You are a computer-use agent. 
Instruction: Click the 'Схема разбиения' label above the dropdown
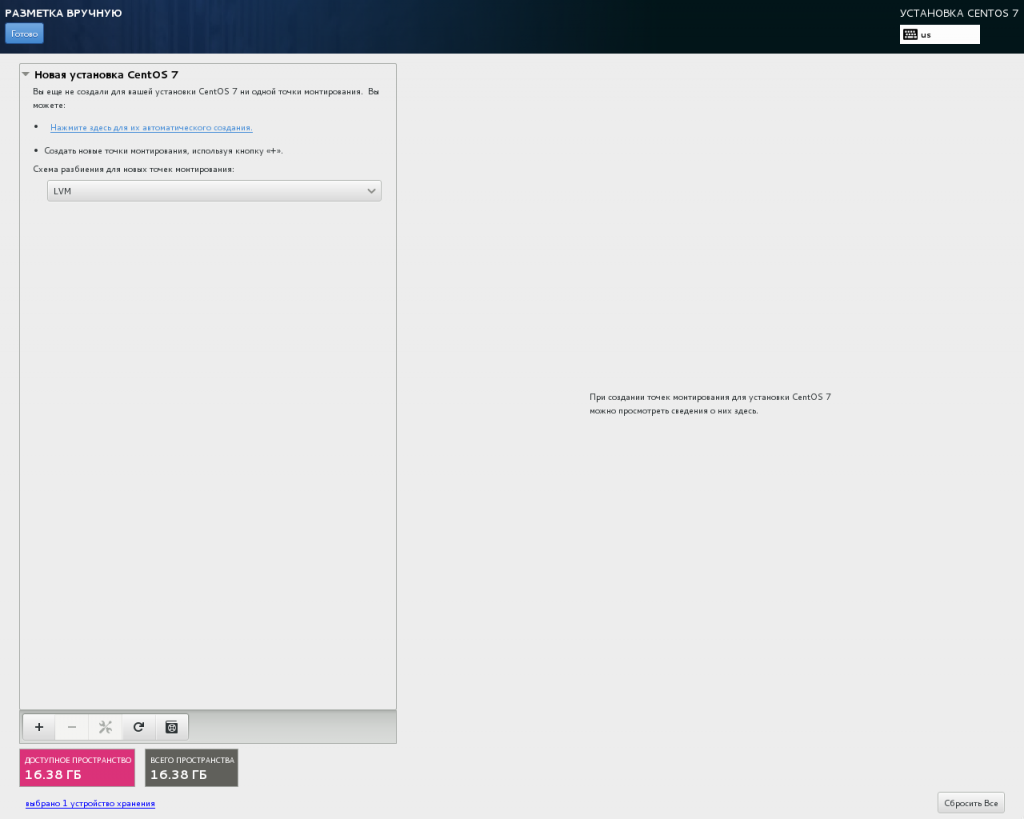(133, 169)
